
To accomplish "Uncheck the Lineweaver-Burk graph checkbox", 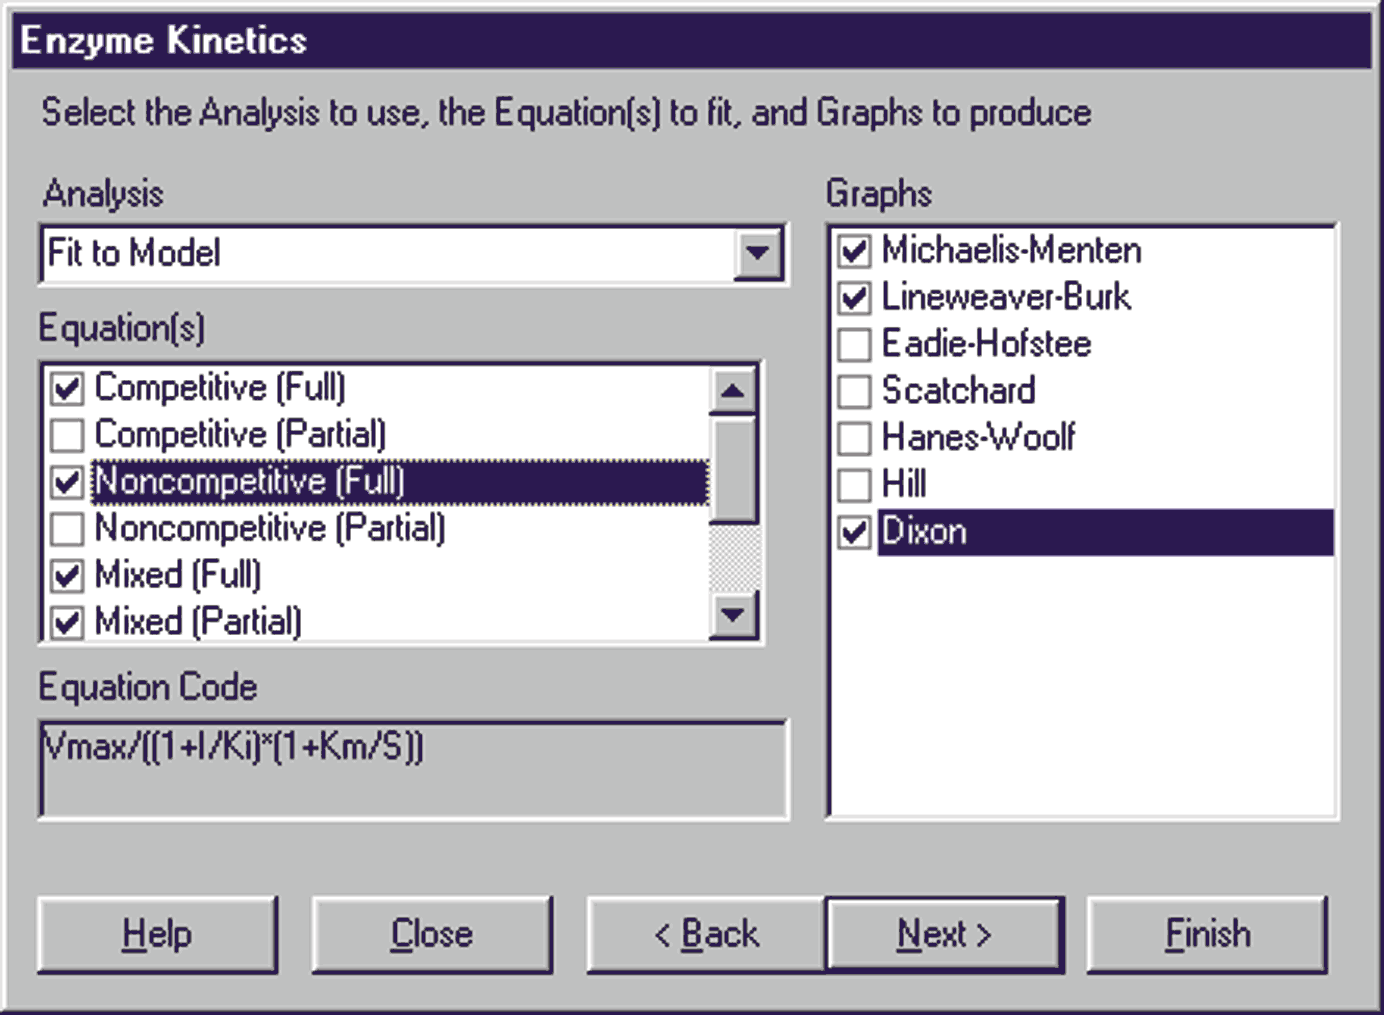I will [854, 297].
